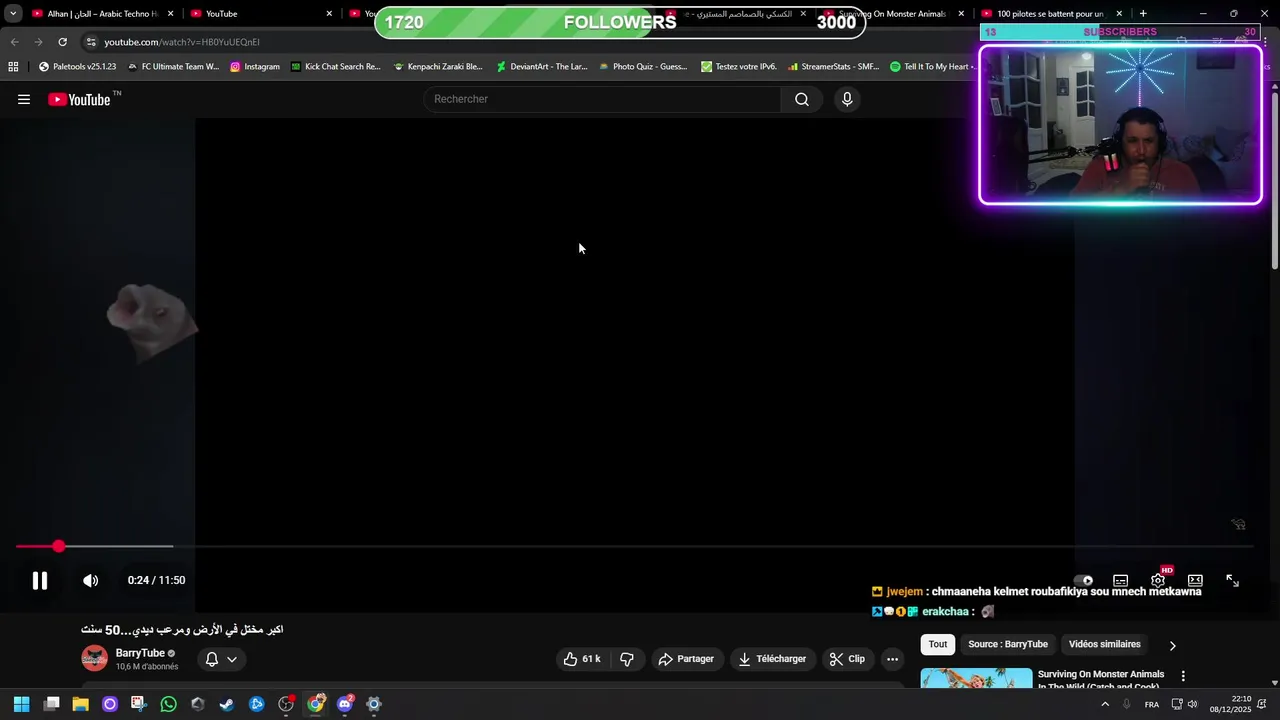
Task: Switch to the YouTube browser tab
Action: click(260, 14)
